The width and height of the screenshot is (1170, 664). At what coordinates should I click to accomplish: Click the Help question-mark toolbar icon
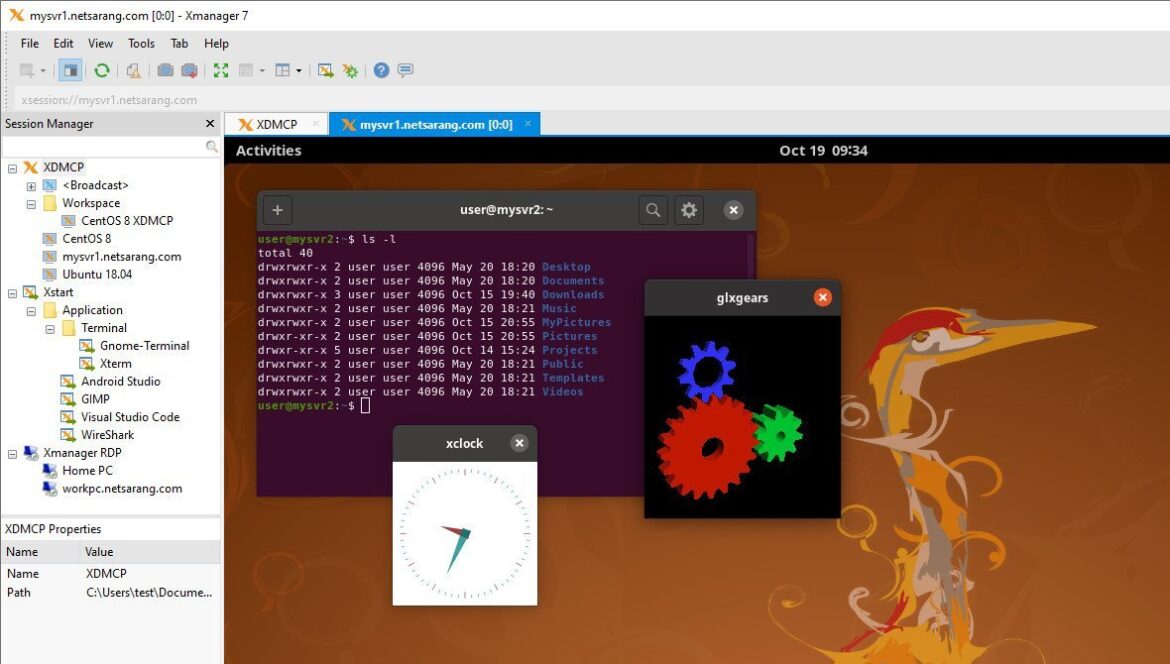pyautogui.click(x=382, y=70)
